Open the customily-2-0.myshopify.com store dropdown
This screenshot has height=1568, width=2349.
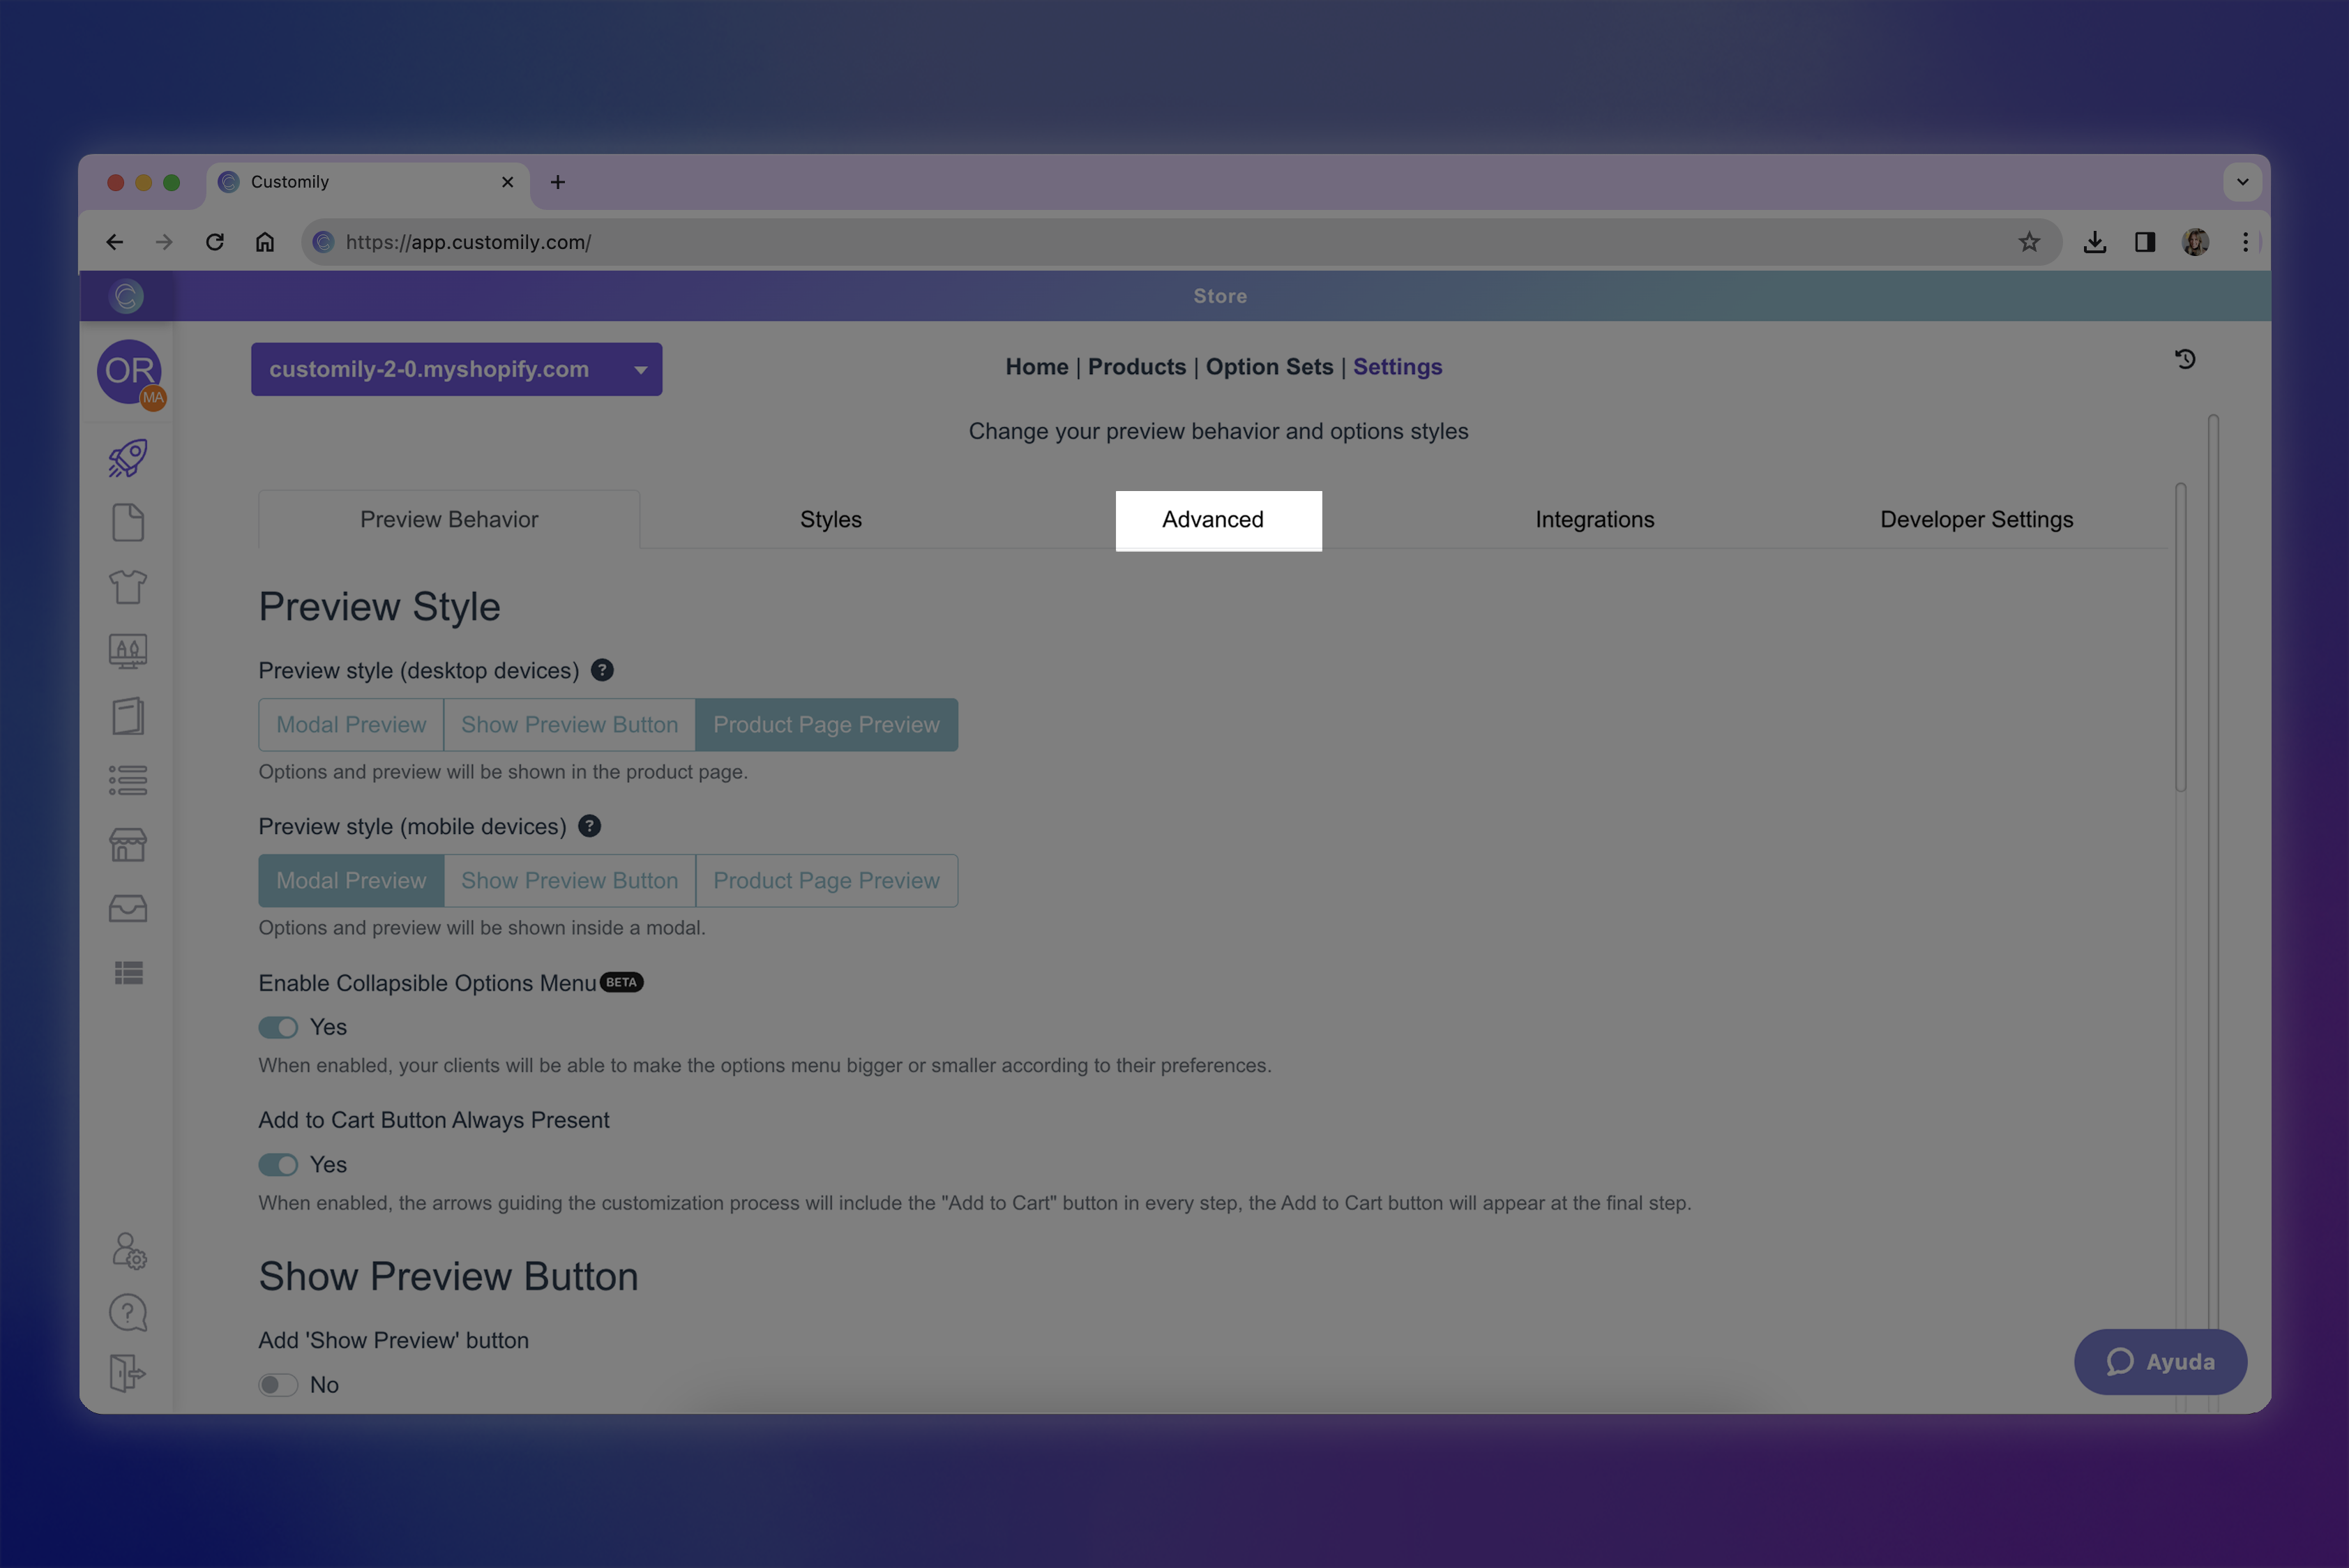(456, 369)
